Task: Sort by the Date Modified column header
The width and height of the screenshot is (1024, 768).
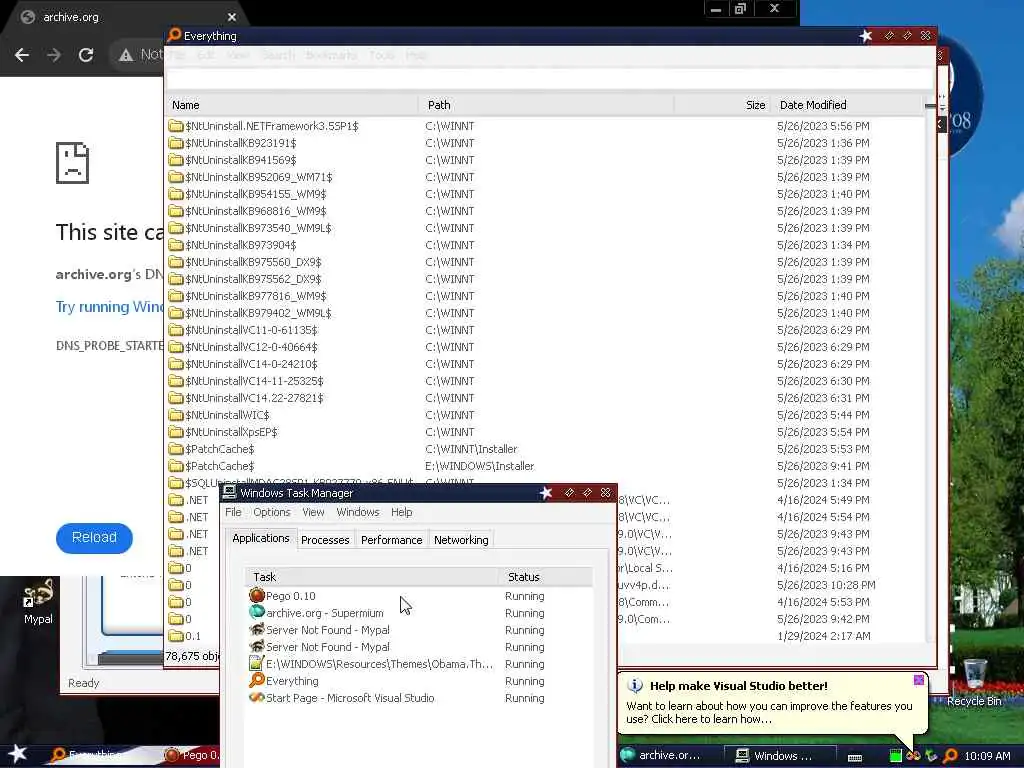Action: click(848, 105)
